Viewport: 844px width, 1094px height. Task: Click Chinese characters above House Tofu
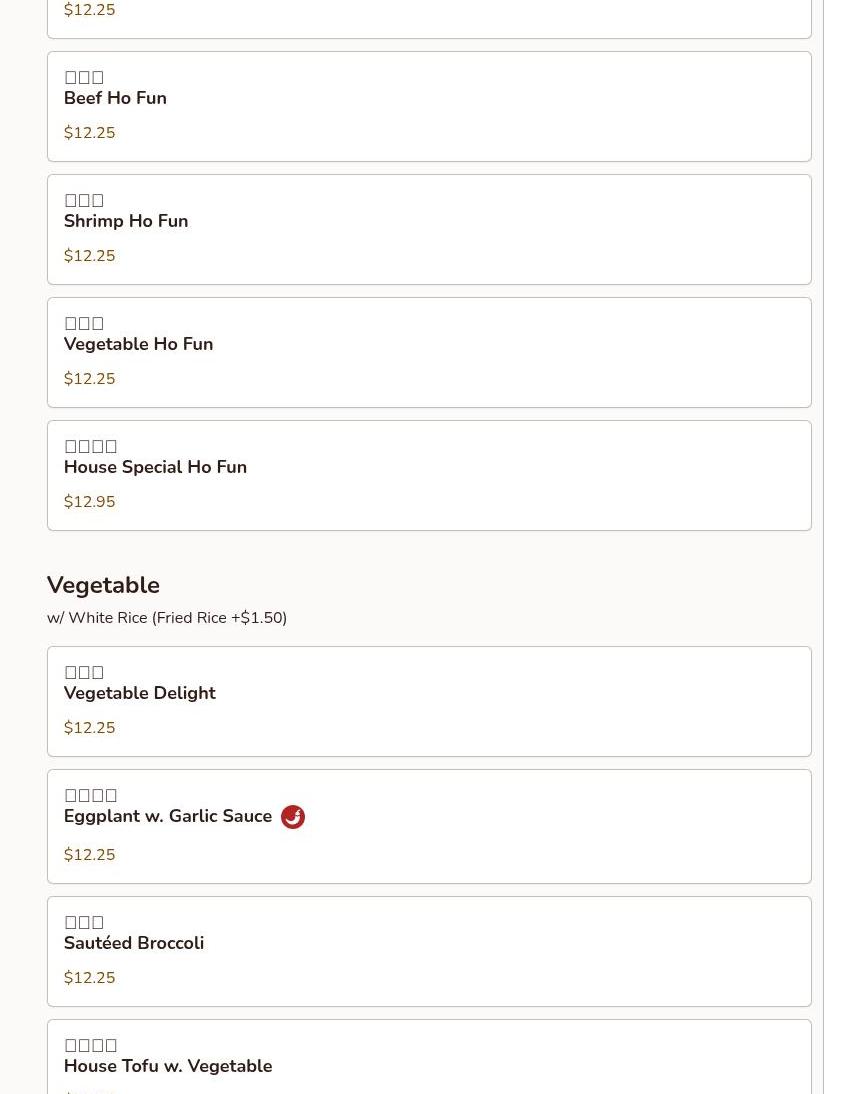click(91, 1045)
